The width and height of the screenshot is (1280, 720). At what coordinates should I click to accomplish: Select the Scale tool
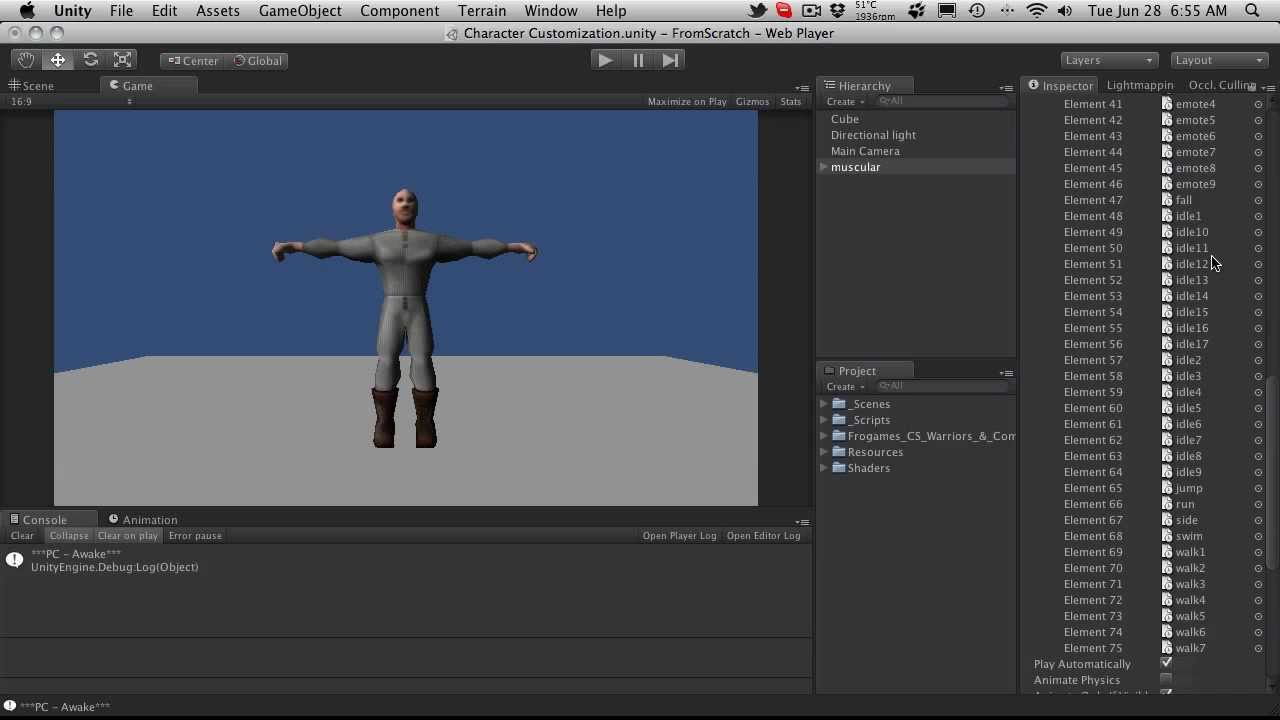click(x=123, y=60)
